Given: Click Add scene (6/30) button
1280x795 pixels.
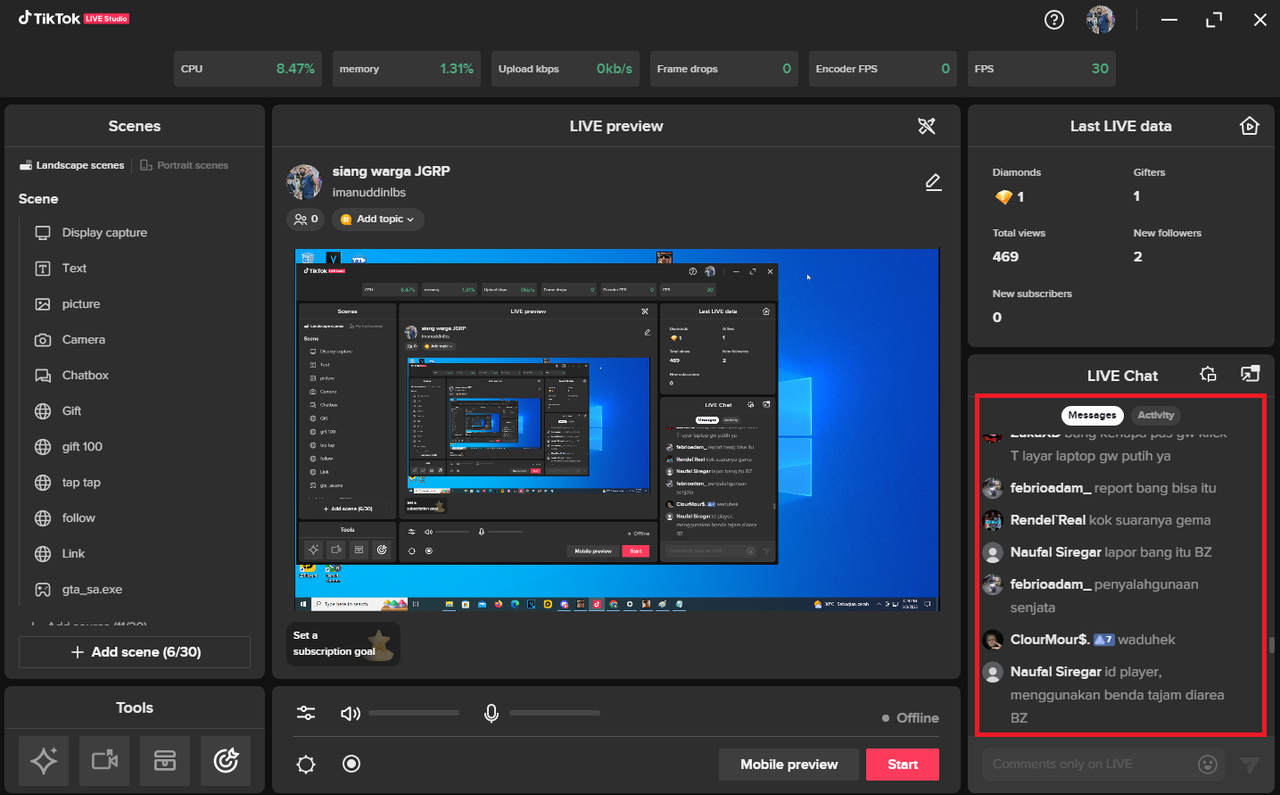Looking at the screenshot, I should 135,652.
